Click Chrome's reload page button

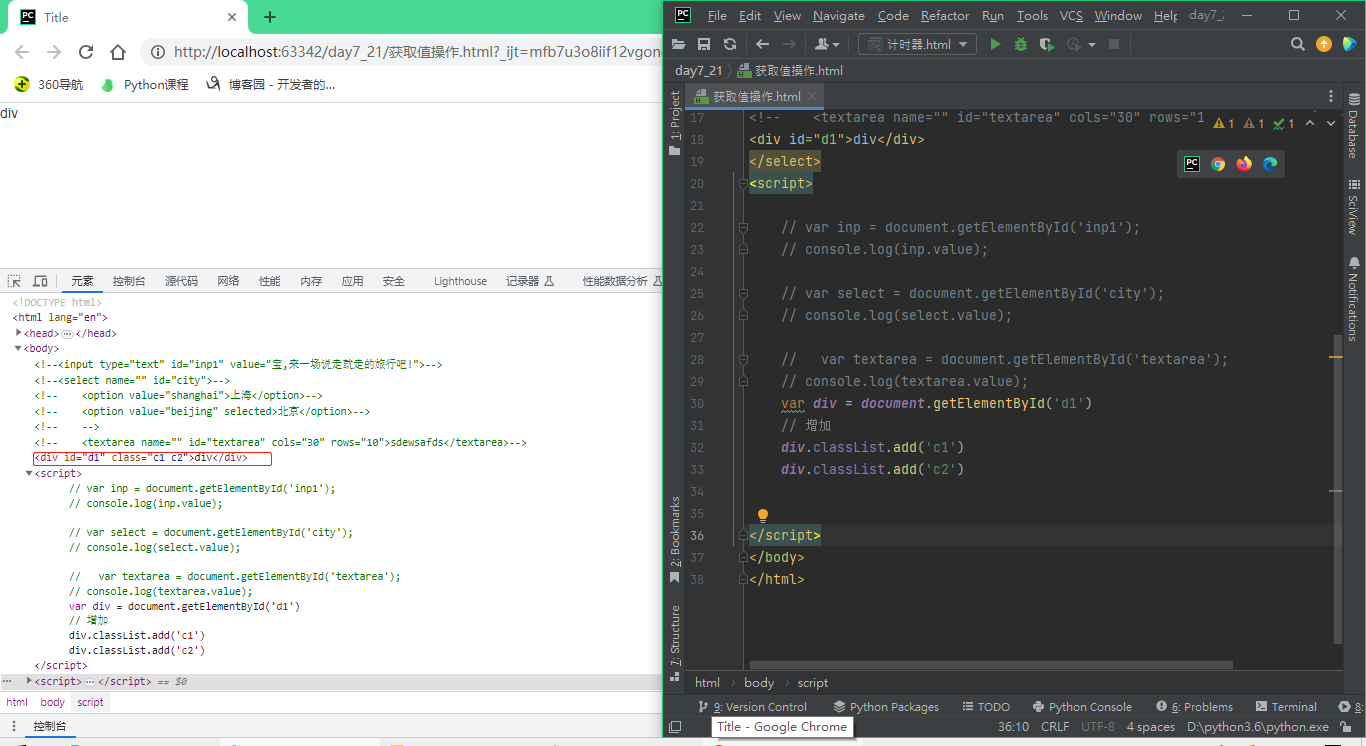point(86,52)
